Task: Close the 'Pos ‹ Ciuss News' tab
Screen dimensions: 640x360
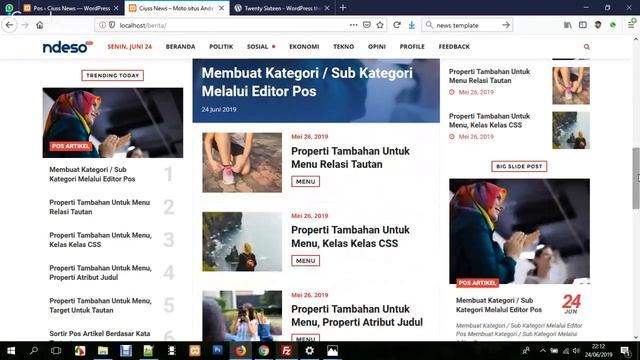Action: point(116,8)
